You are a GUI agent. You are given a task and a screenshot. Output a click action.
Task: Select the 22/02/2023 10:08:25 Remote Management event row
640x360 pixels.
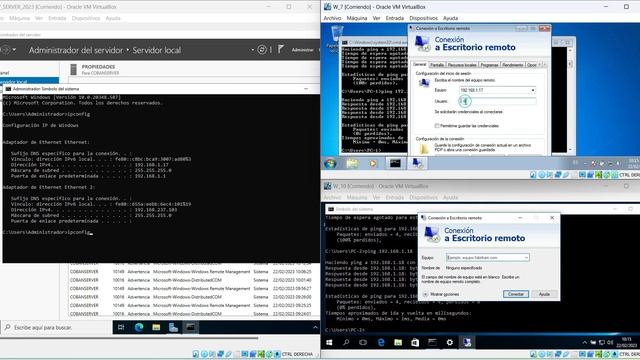coord(192,271)
